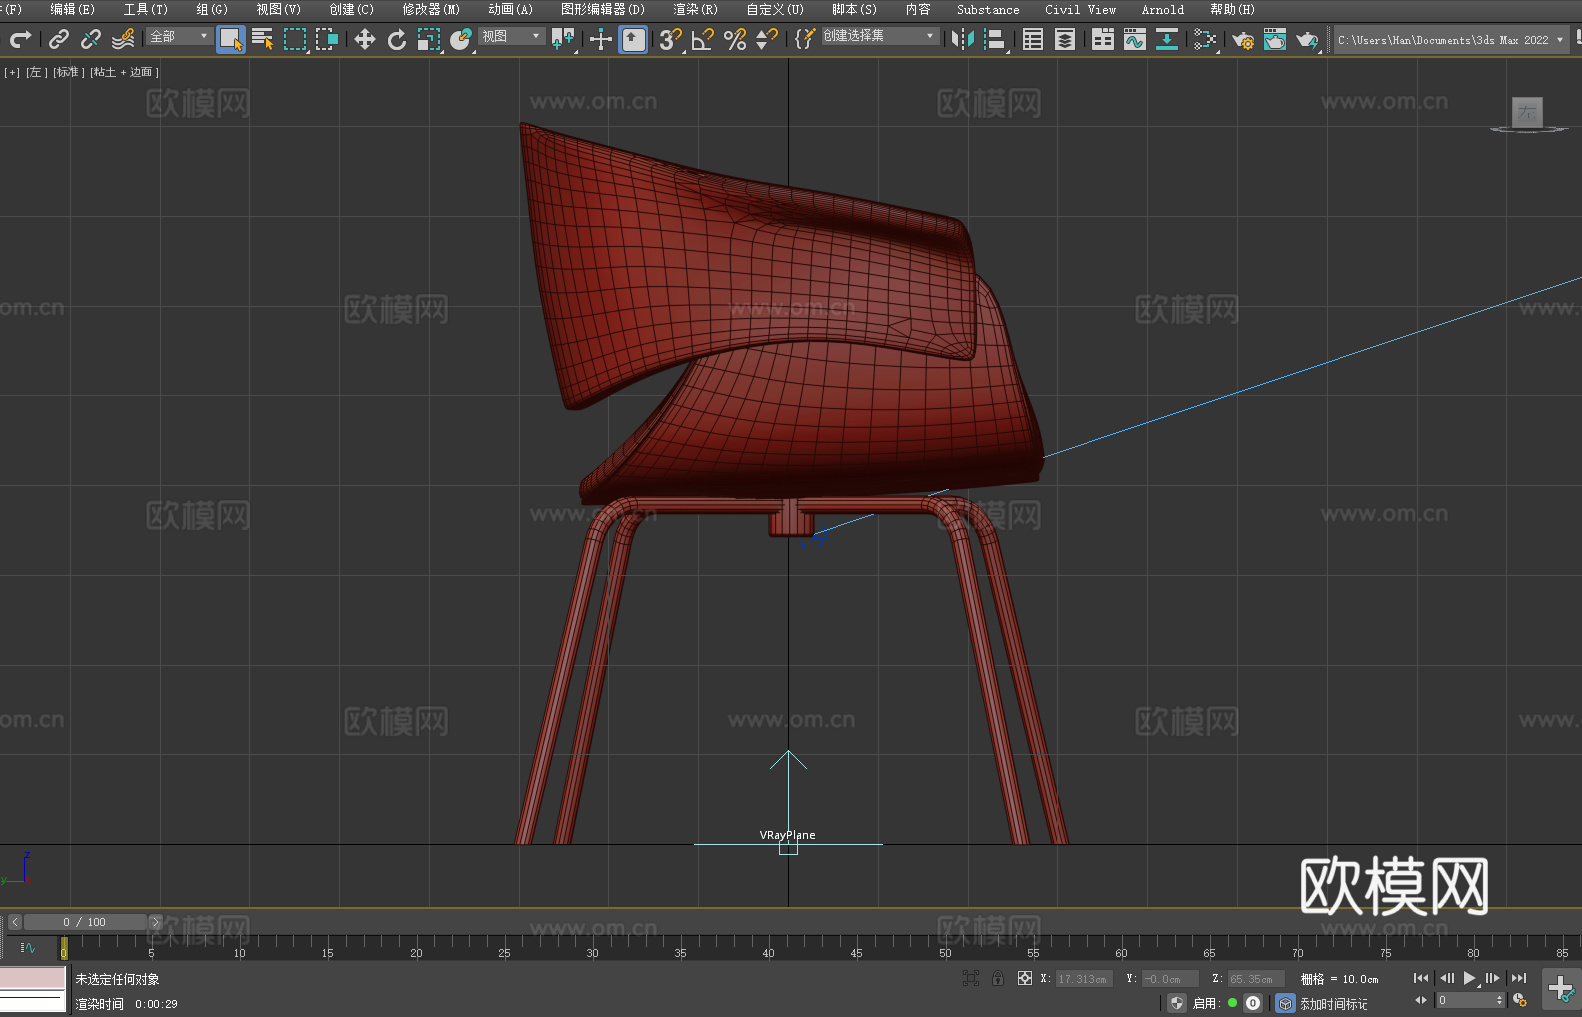Click the [标准] viewport shading label

coord(68,72)
